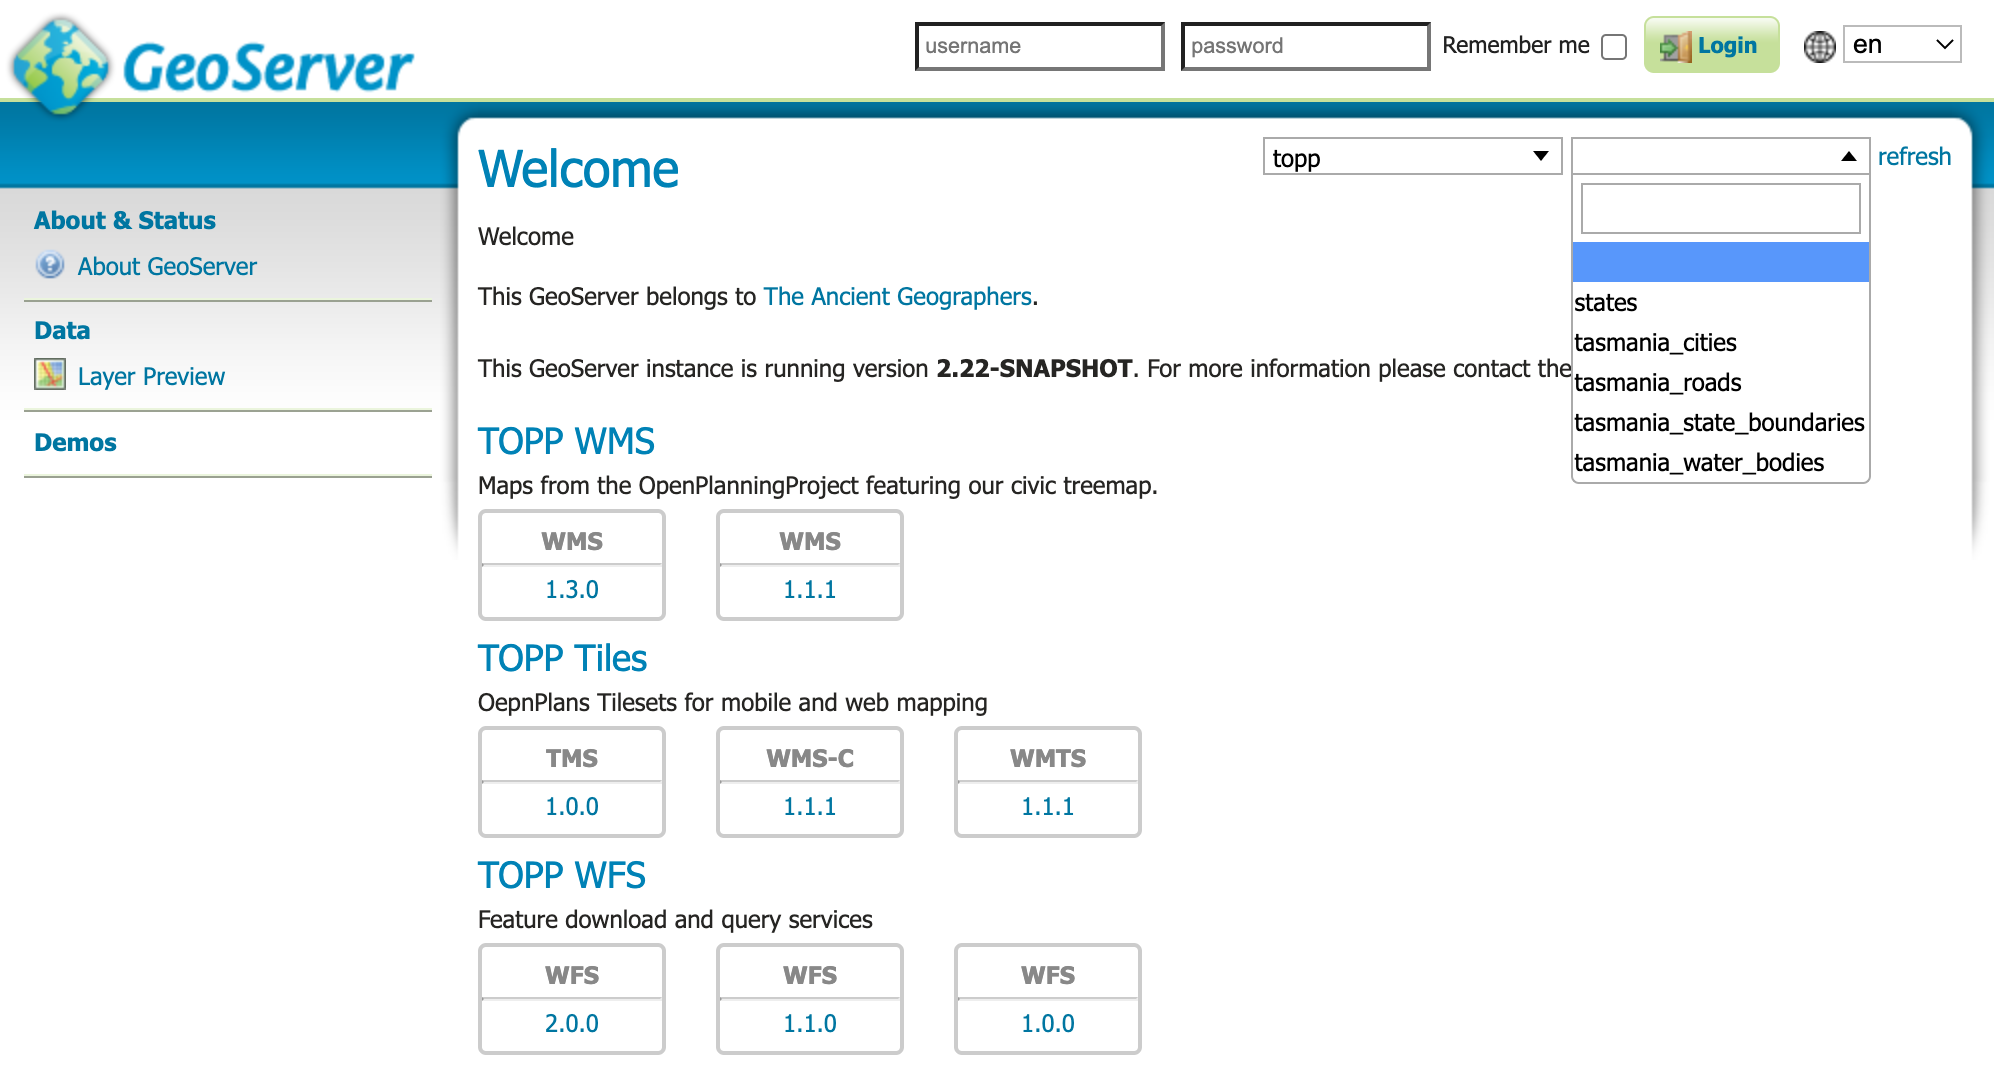The height and width of the screenshot is (1076, 1994).
Task: Click the layer dropdown search box
Action: point(1720,208)
